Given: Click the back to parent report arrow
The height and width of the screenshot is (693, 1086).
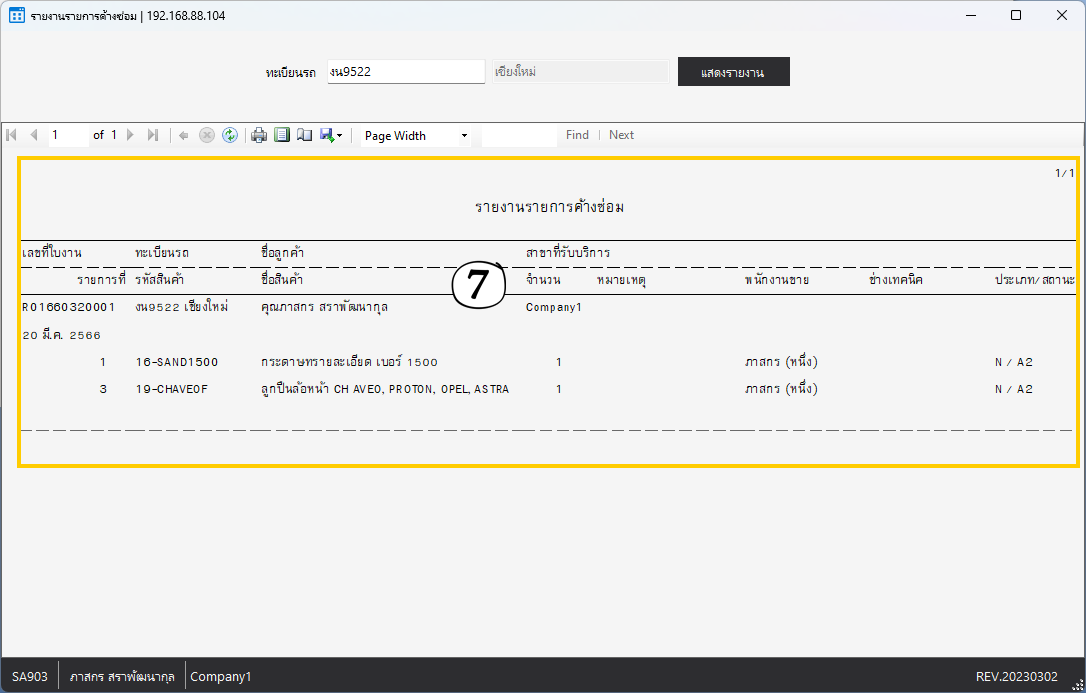Looking at the screenshot, I should tap(184, 135).
